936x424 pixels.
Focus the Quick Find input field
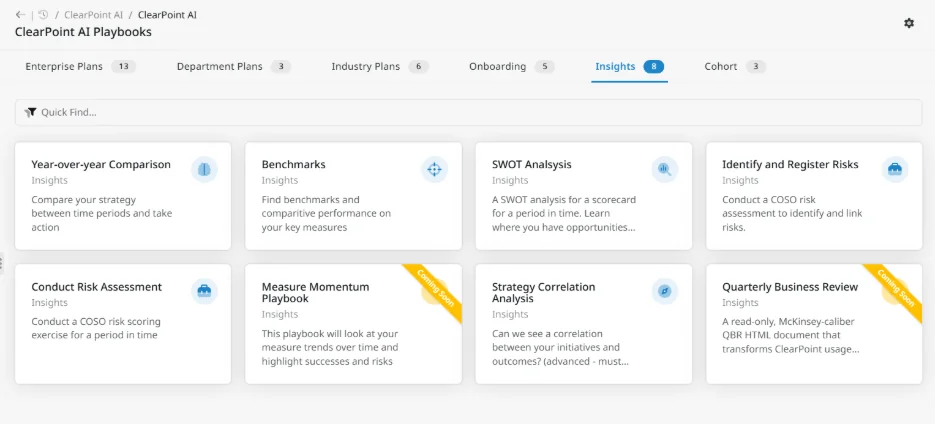click(468, 112)
